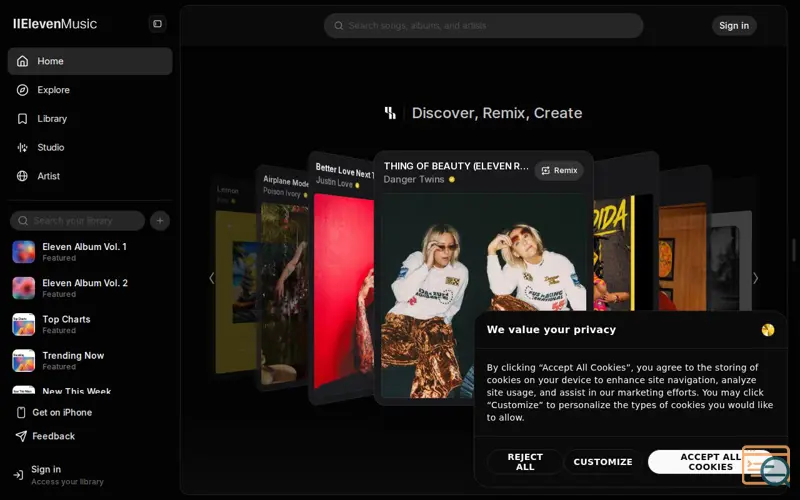
Task: Click the ElevenLabs logo beside Discover heading
Action: (390, 113)
